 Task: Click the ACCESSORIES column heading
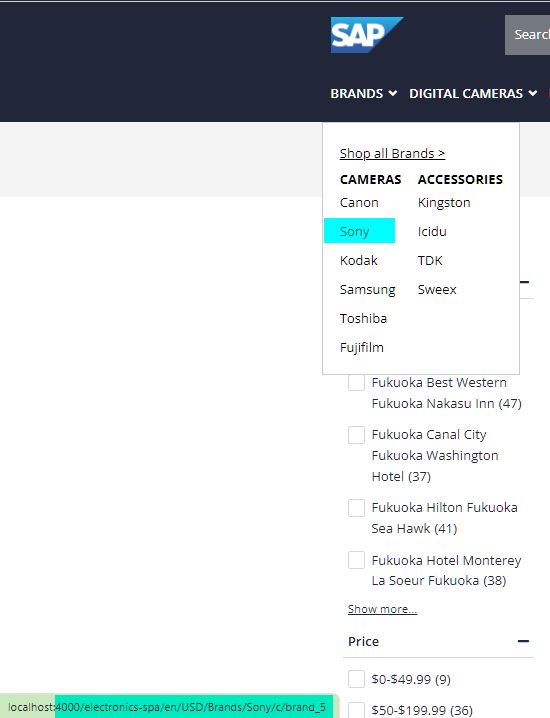(x=460, y=180)
